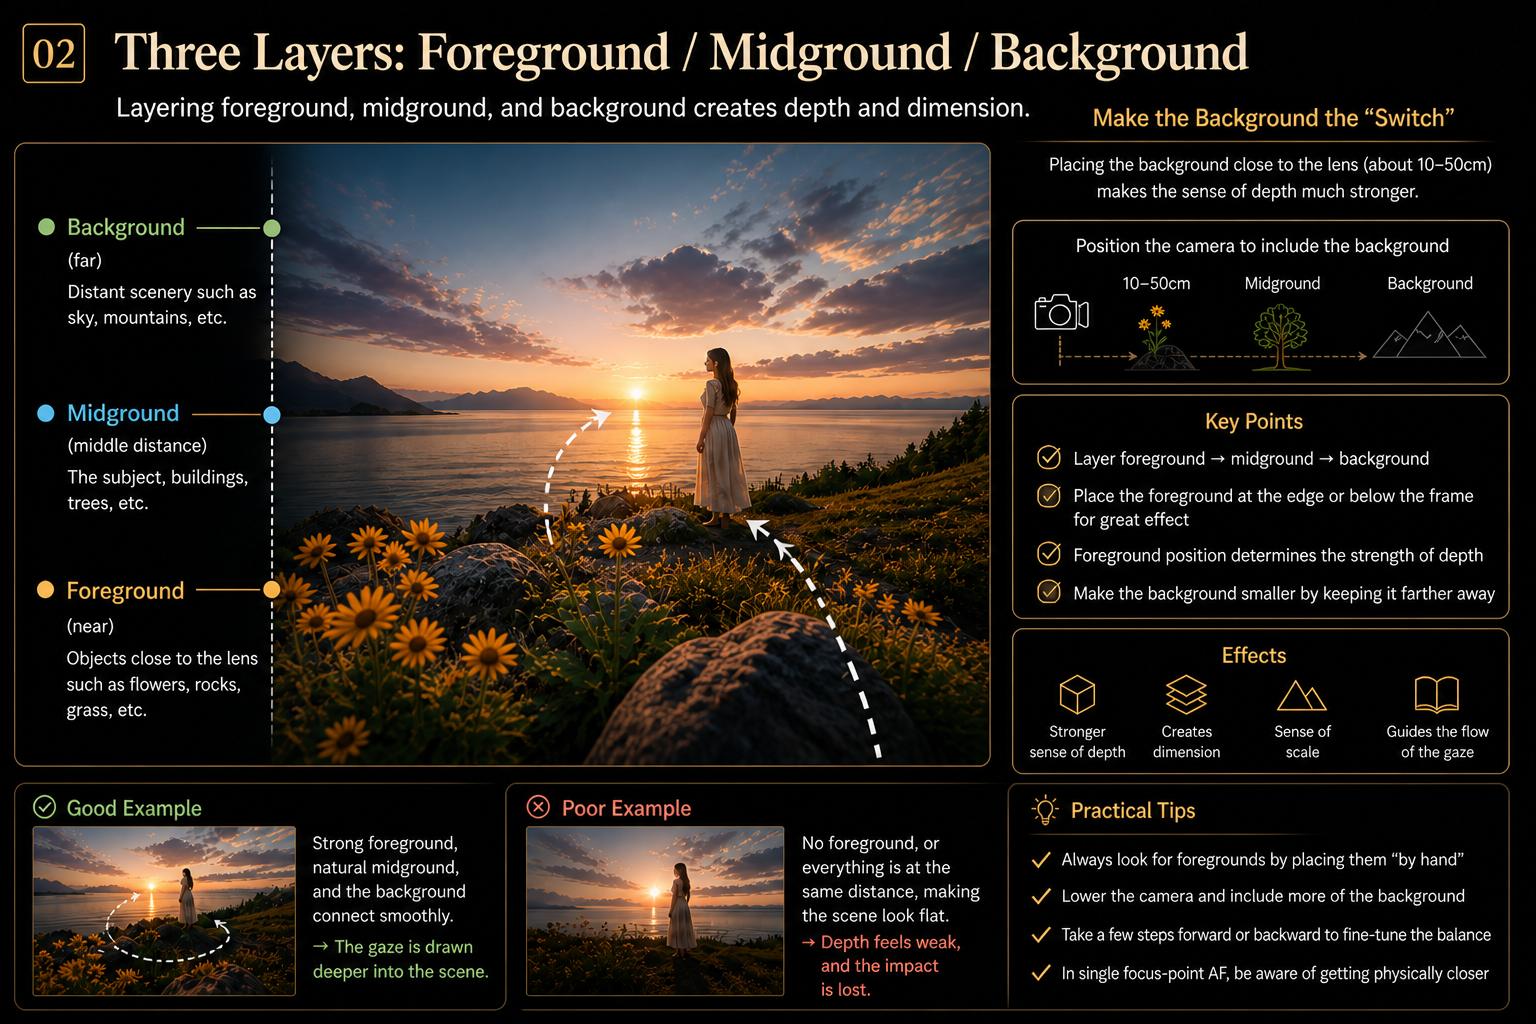Click the red X circle beside Poor Example

[x=538, y=807]
